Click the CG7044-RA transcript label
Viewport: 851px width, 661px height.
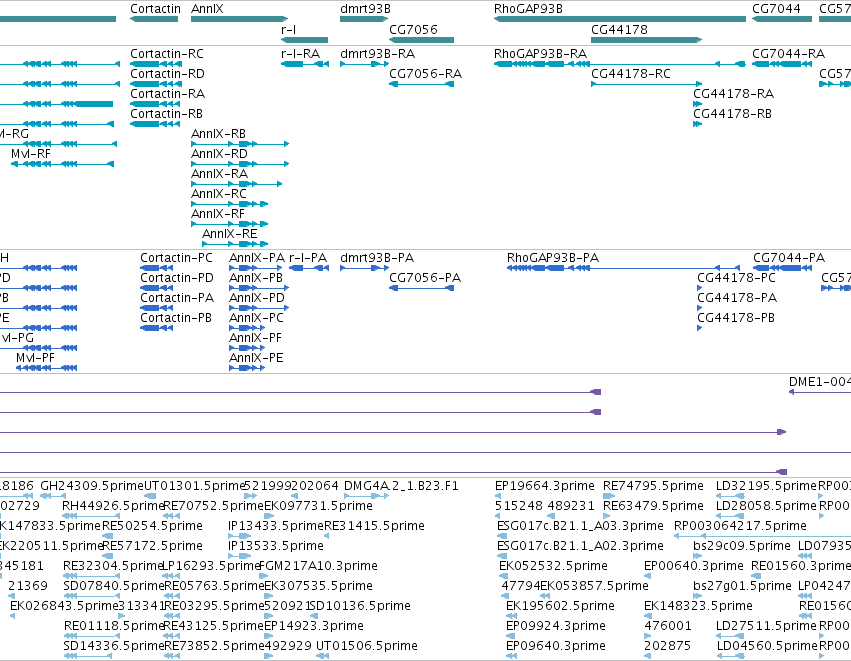[788, 54]
